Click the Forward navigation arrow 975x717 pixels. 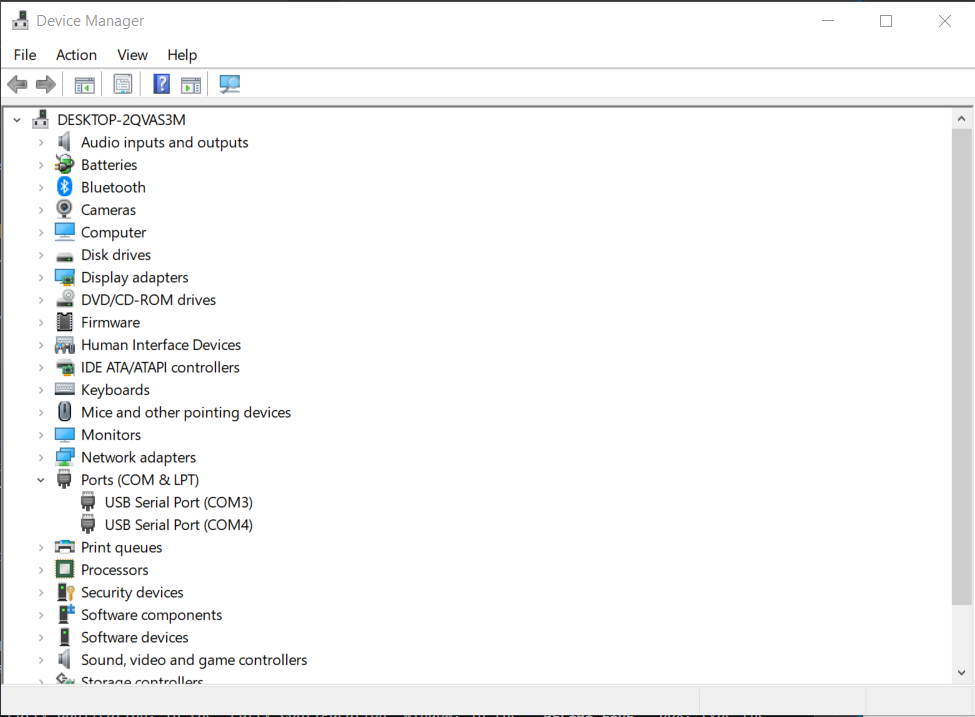point(45,84)
